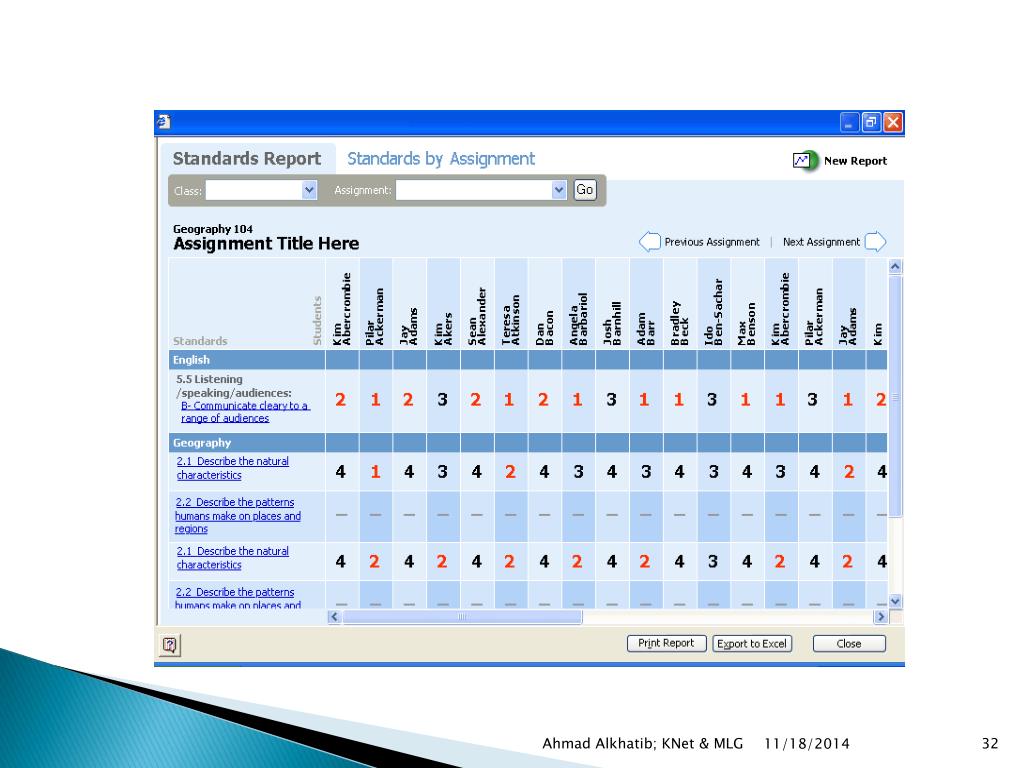Click the Max Benson column header
Viewport: 1024px width, 768px height.
coord(747,304)
